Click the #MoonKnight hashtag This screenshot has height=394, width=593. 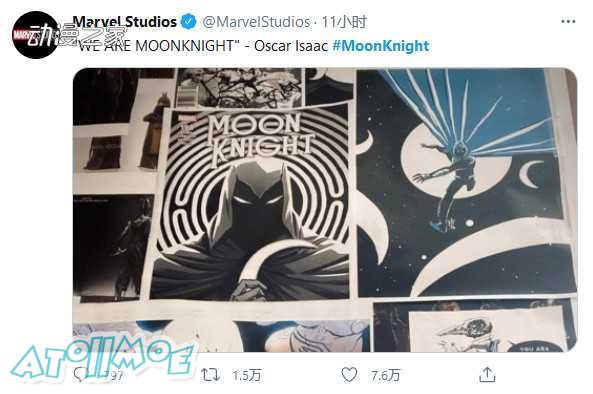click(x=381, y=46)
